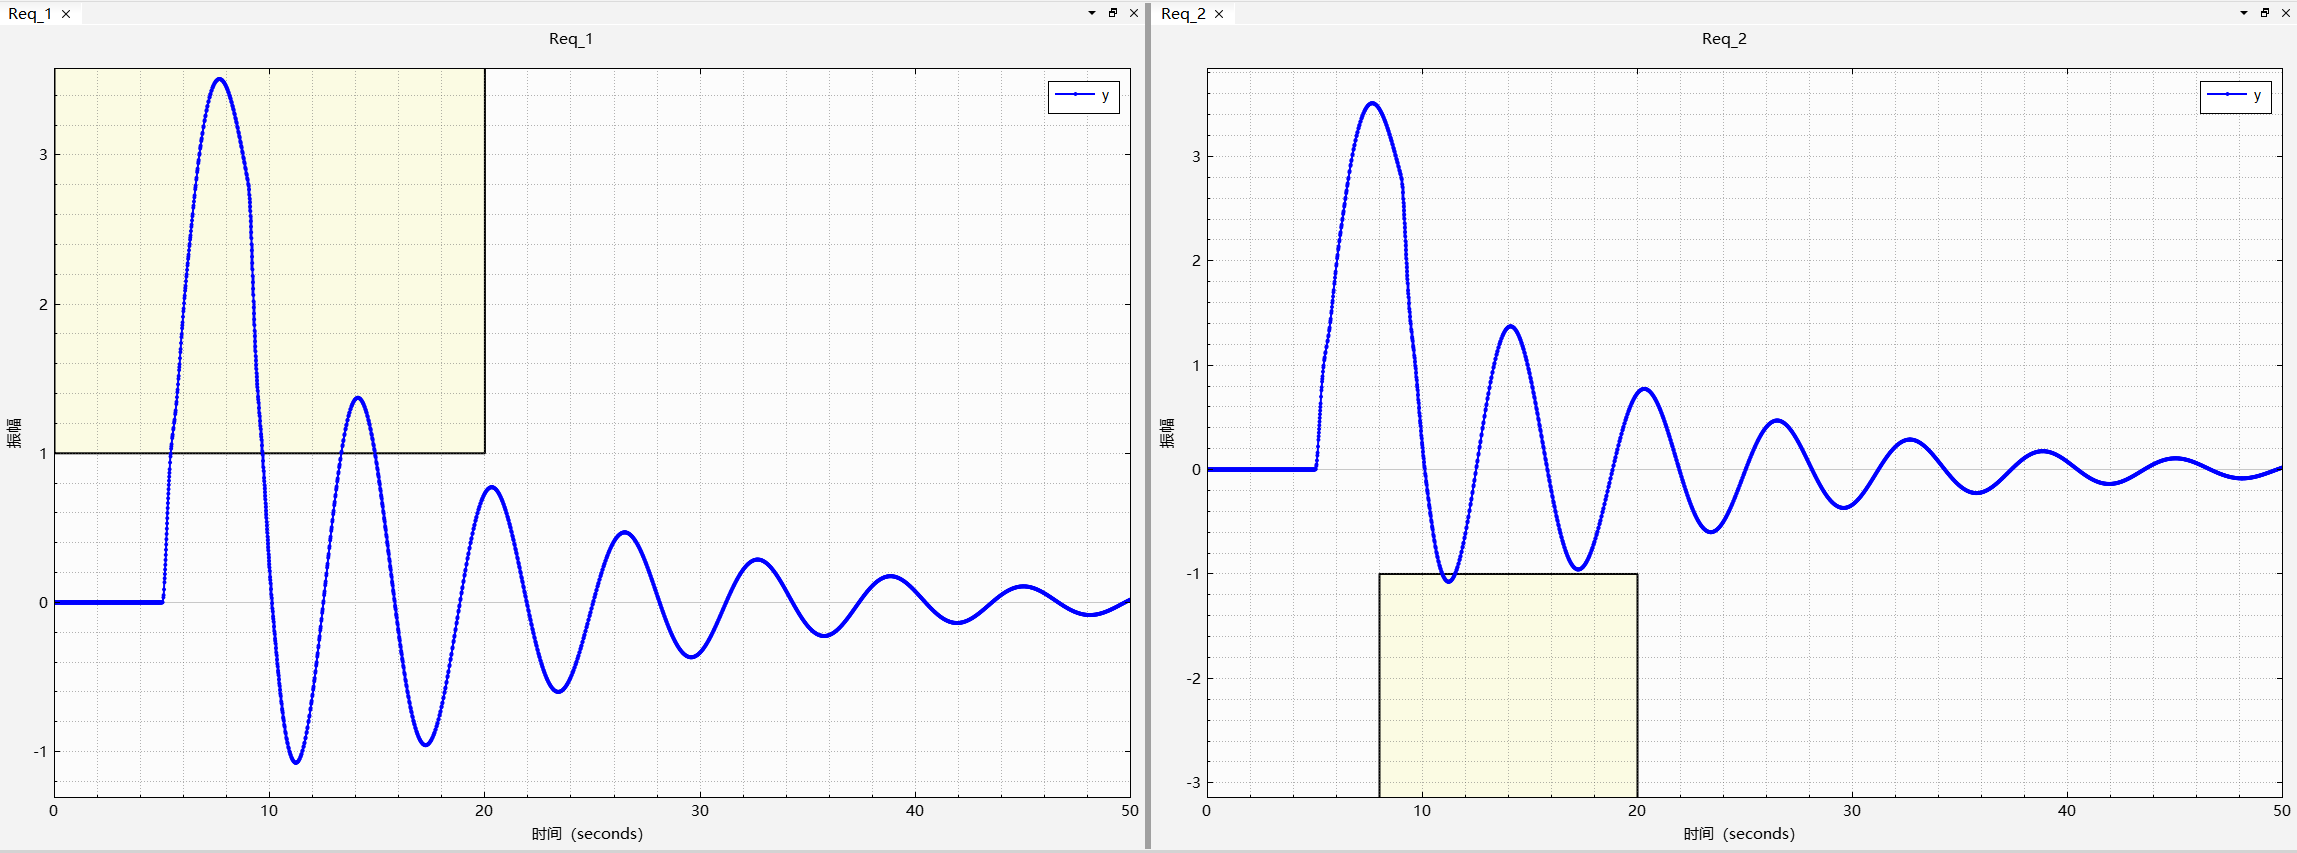This screenshot has height=853, width=2297.
Task: Select the Req_1 plot title text
Action: point(571,39)
